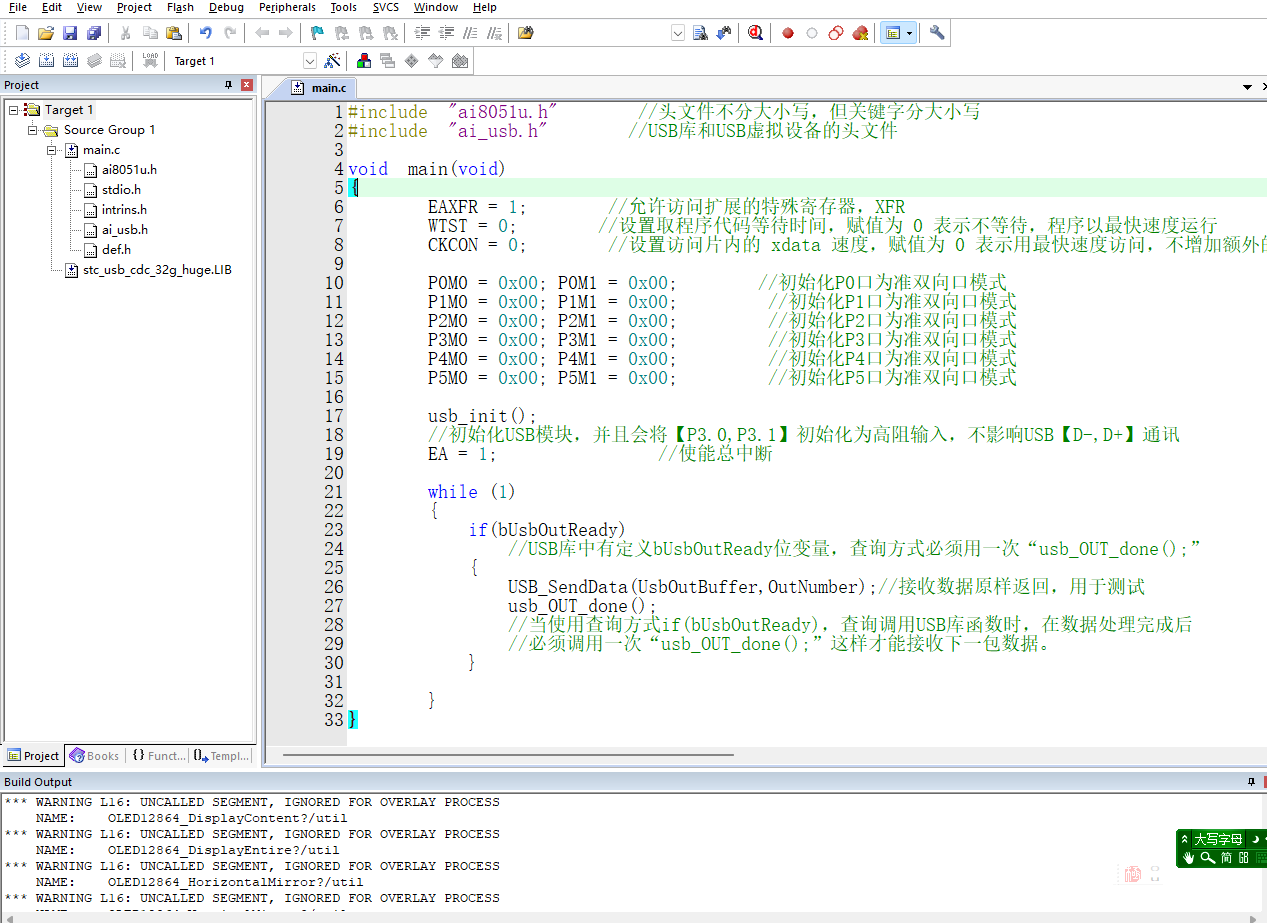Pin the Project panel with the pushpin

pos(228,85)
